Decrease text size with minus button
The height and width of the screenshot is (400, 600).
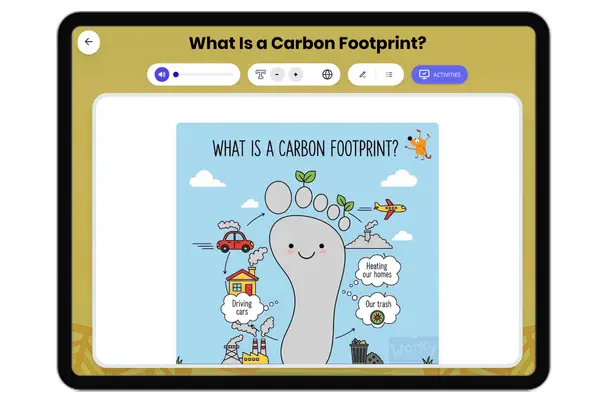pos(277,74)
